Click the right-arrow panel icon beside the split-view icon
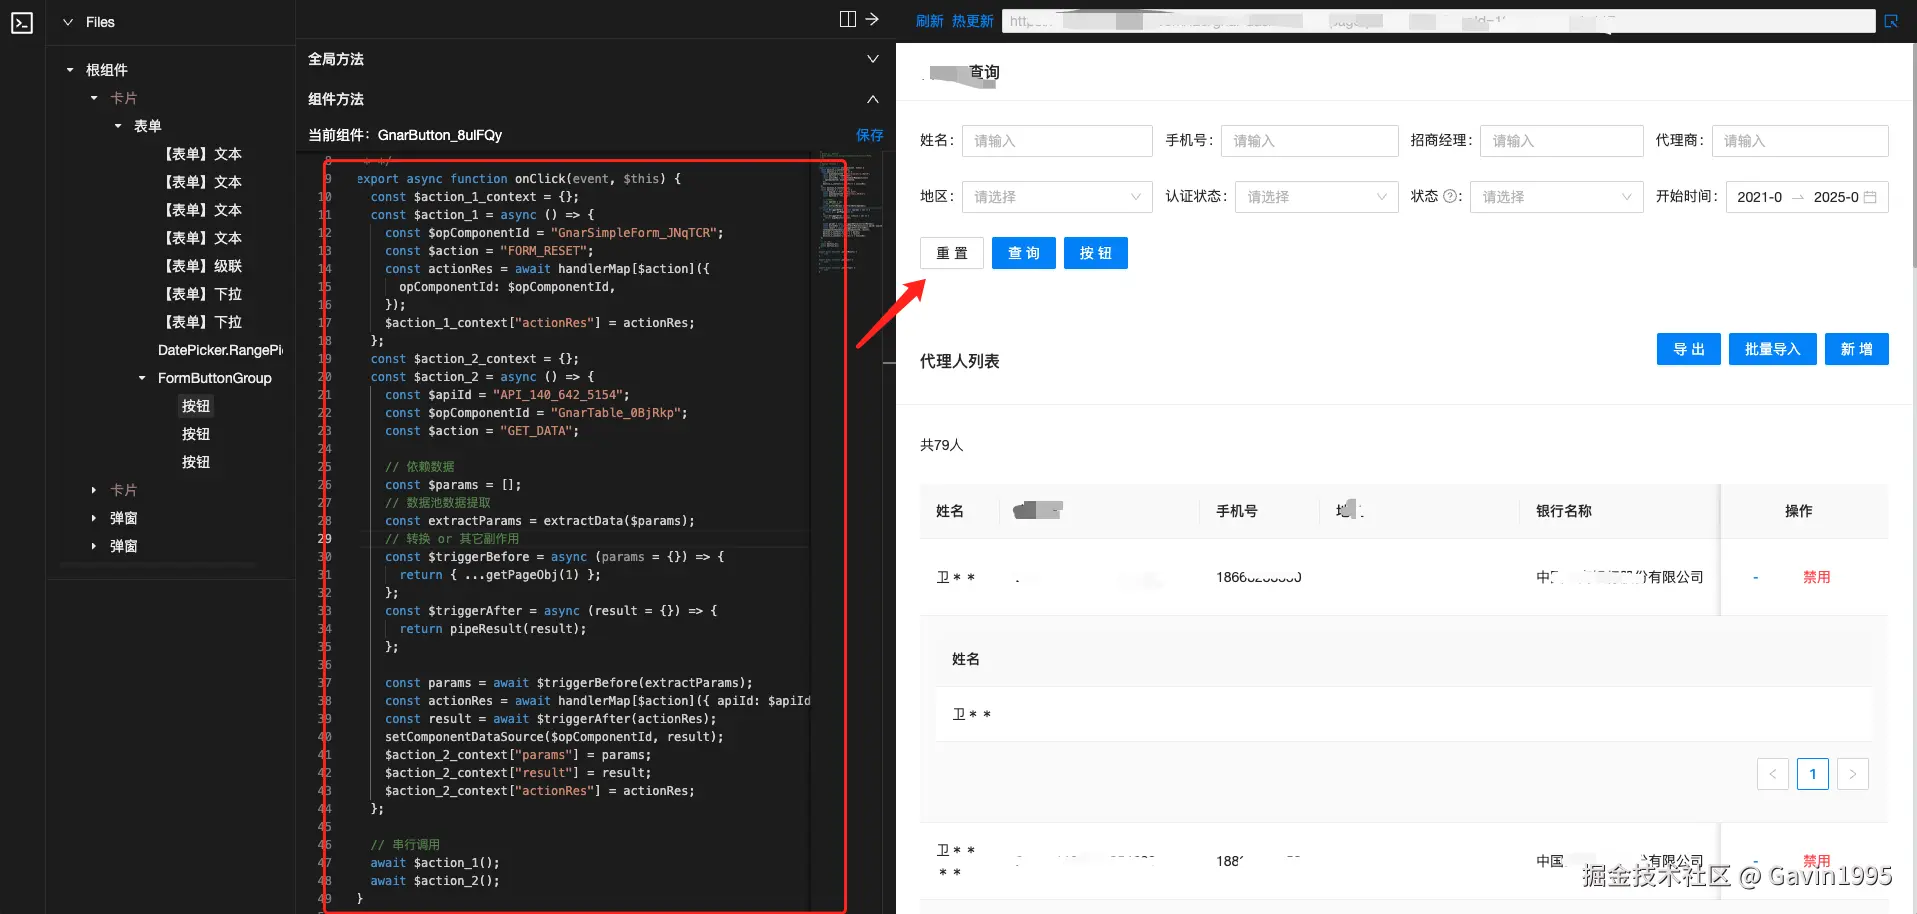Screen dimensions: 1917x914 coord(871,18)
